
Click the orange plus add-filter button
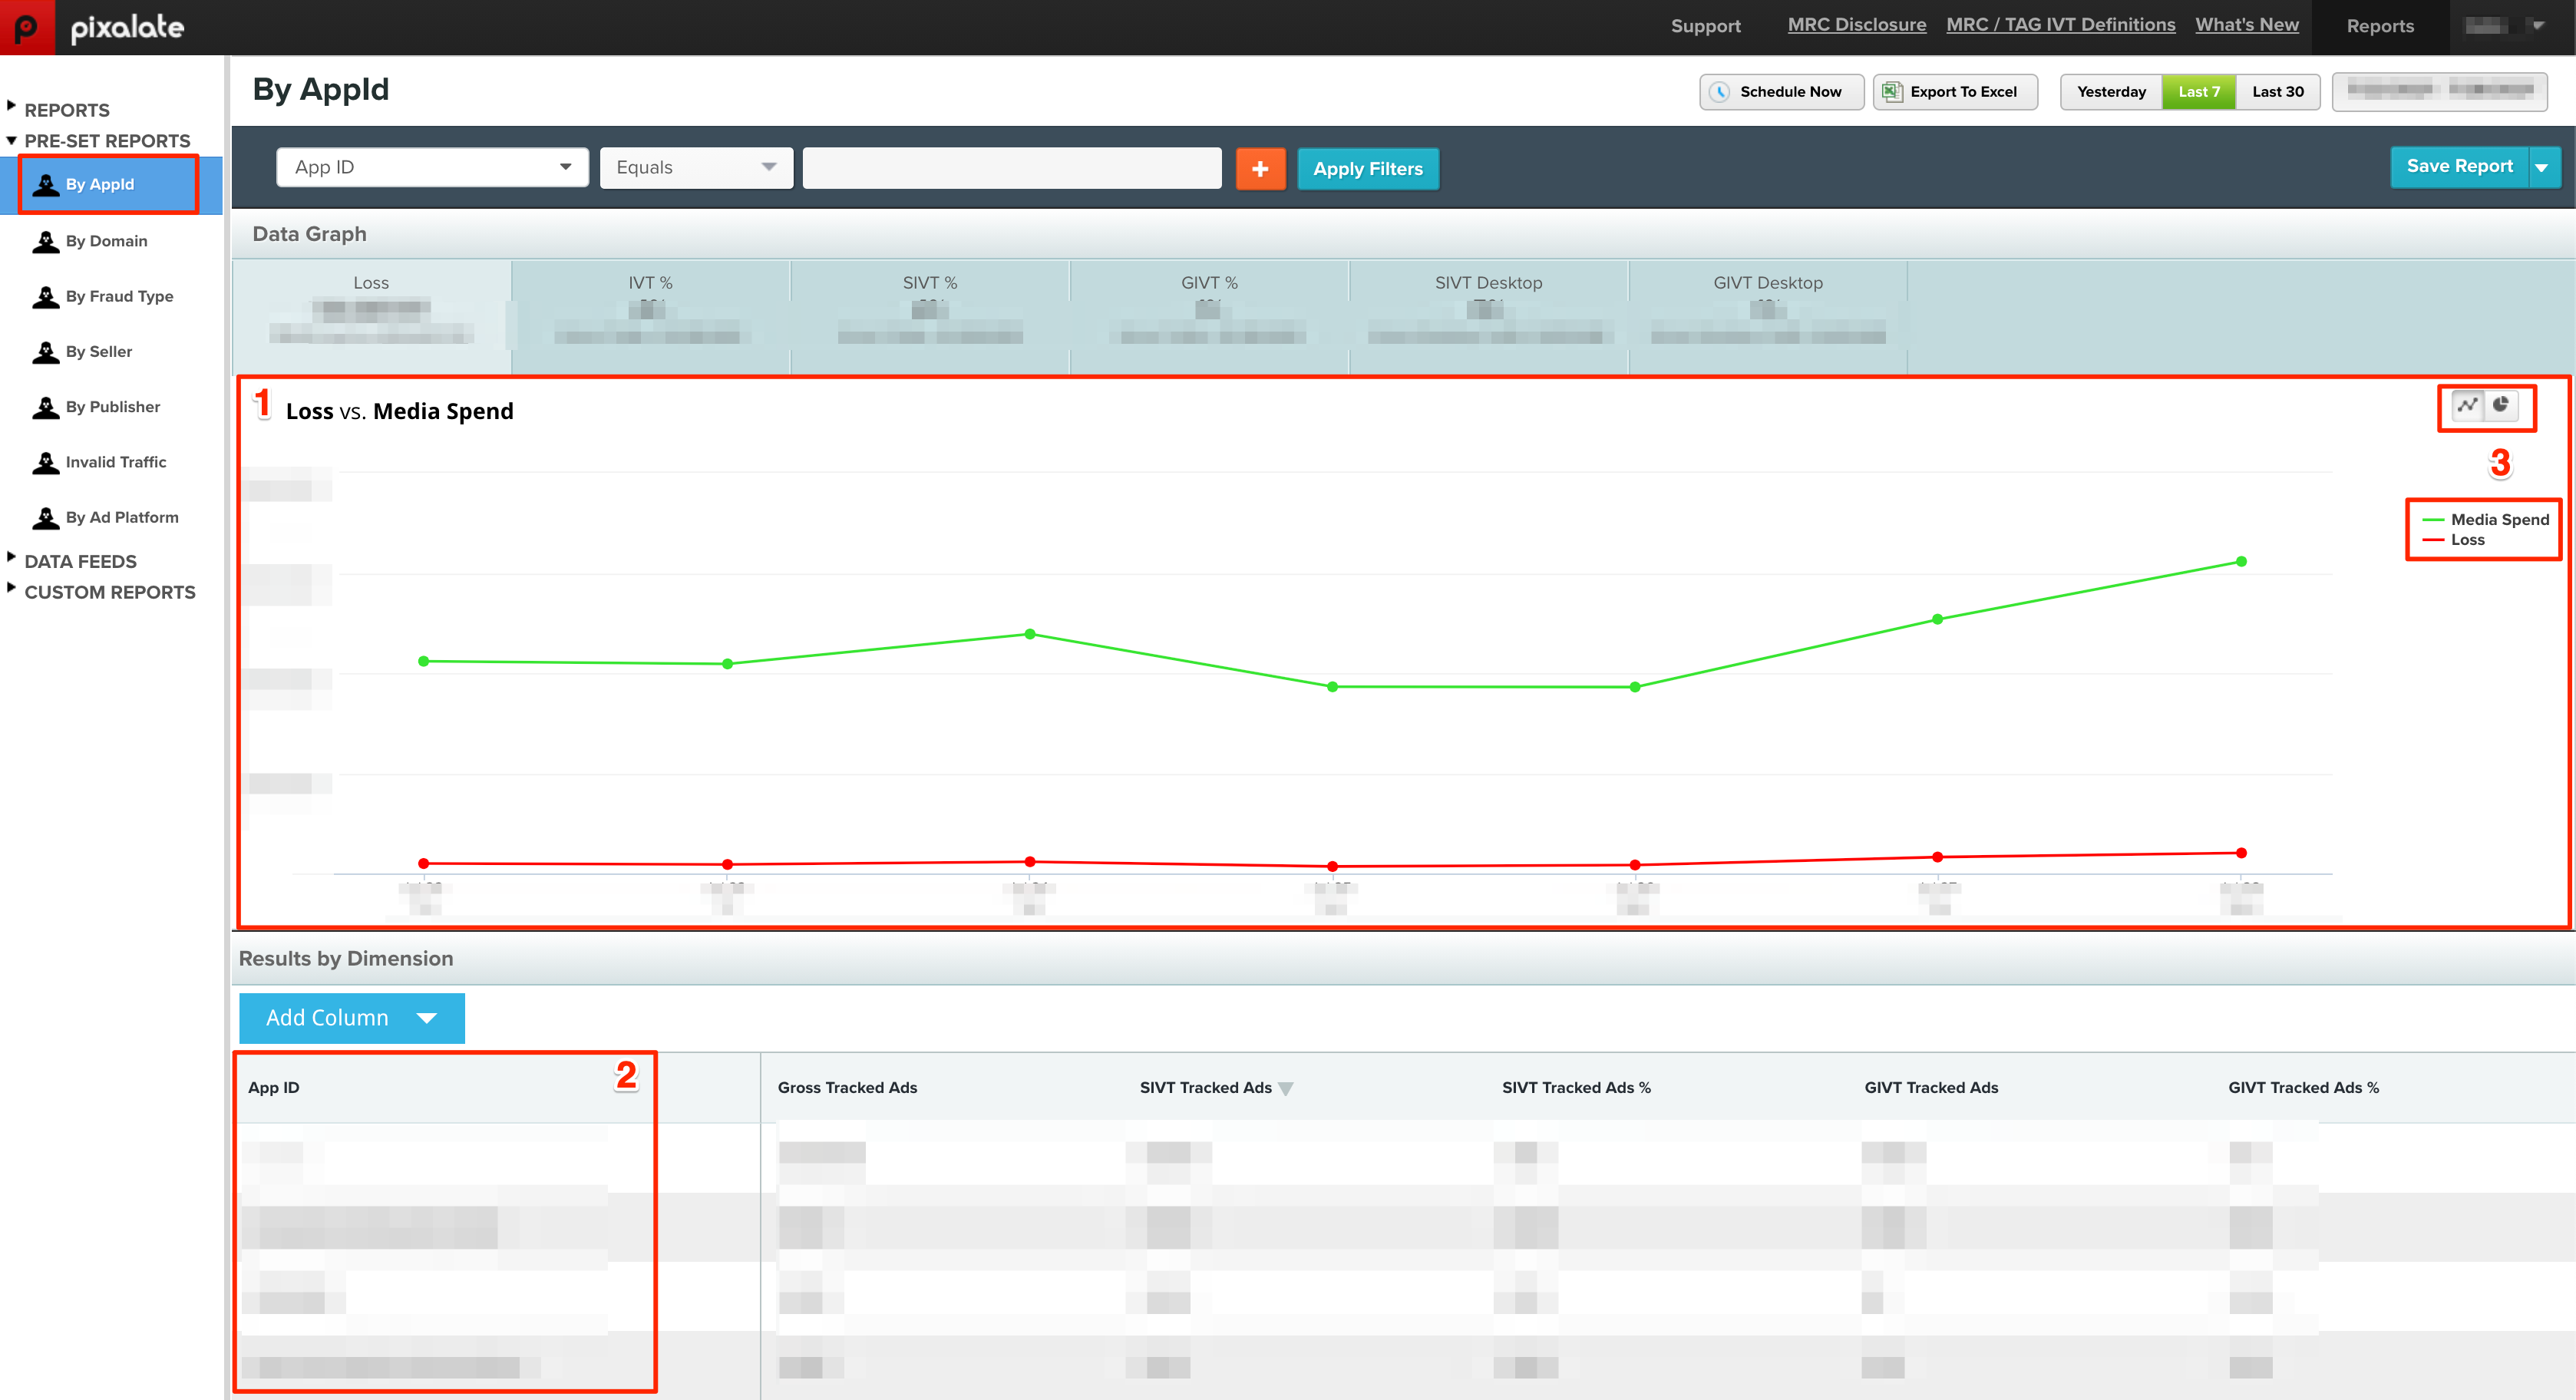click(1260, 169)
